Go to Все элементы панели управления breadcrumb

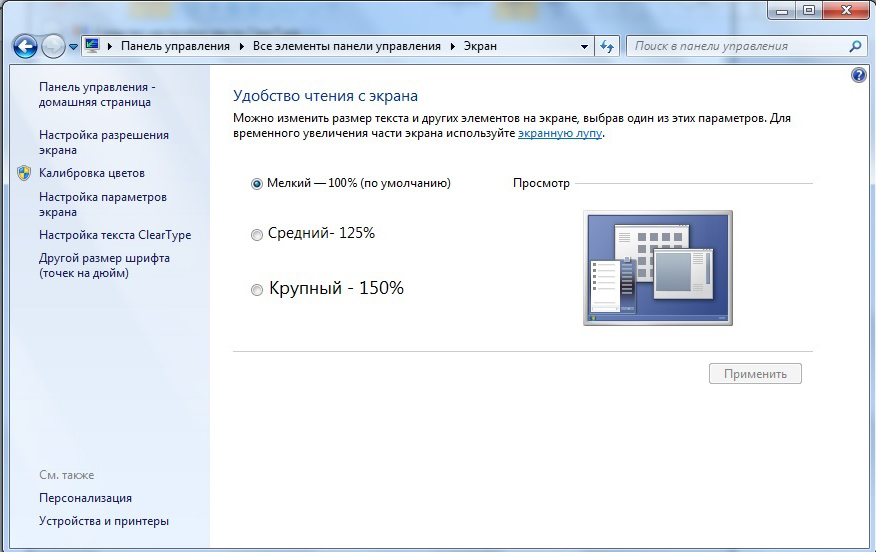tap(346, 46)
